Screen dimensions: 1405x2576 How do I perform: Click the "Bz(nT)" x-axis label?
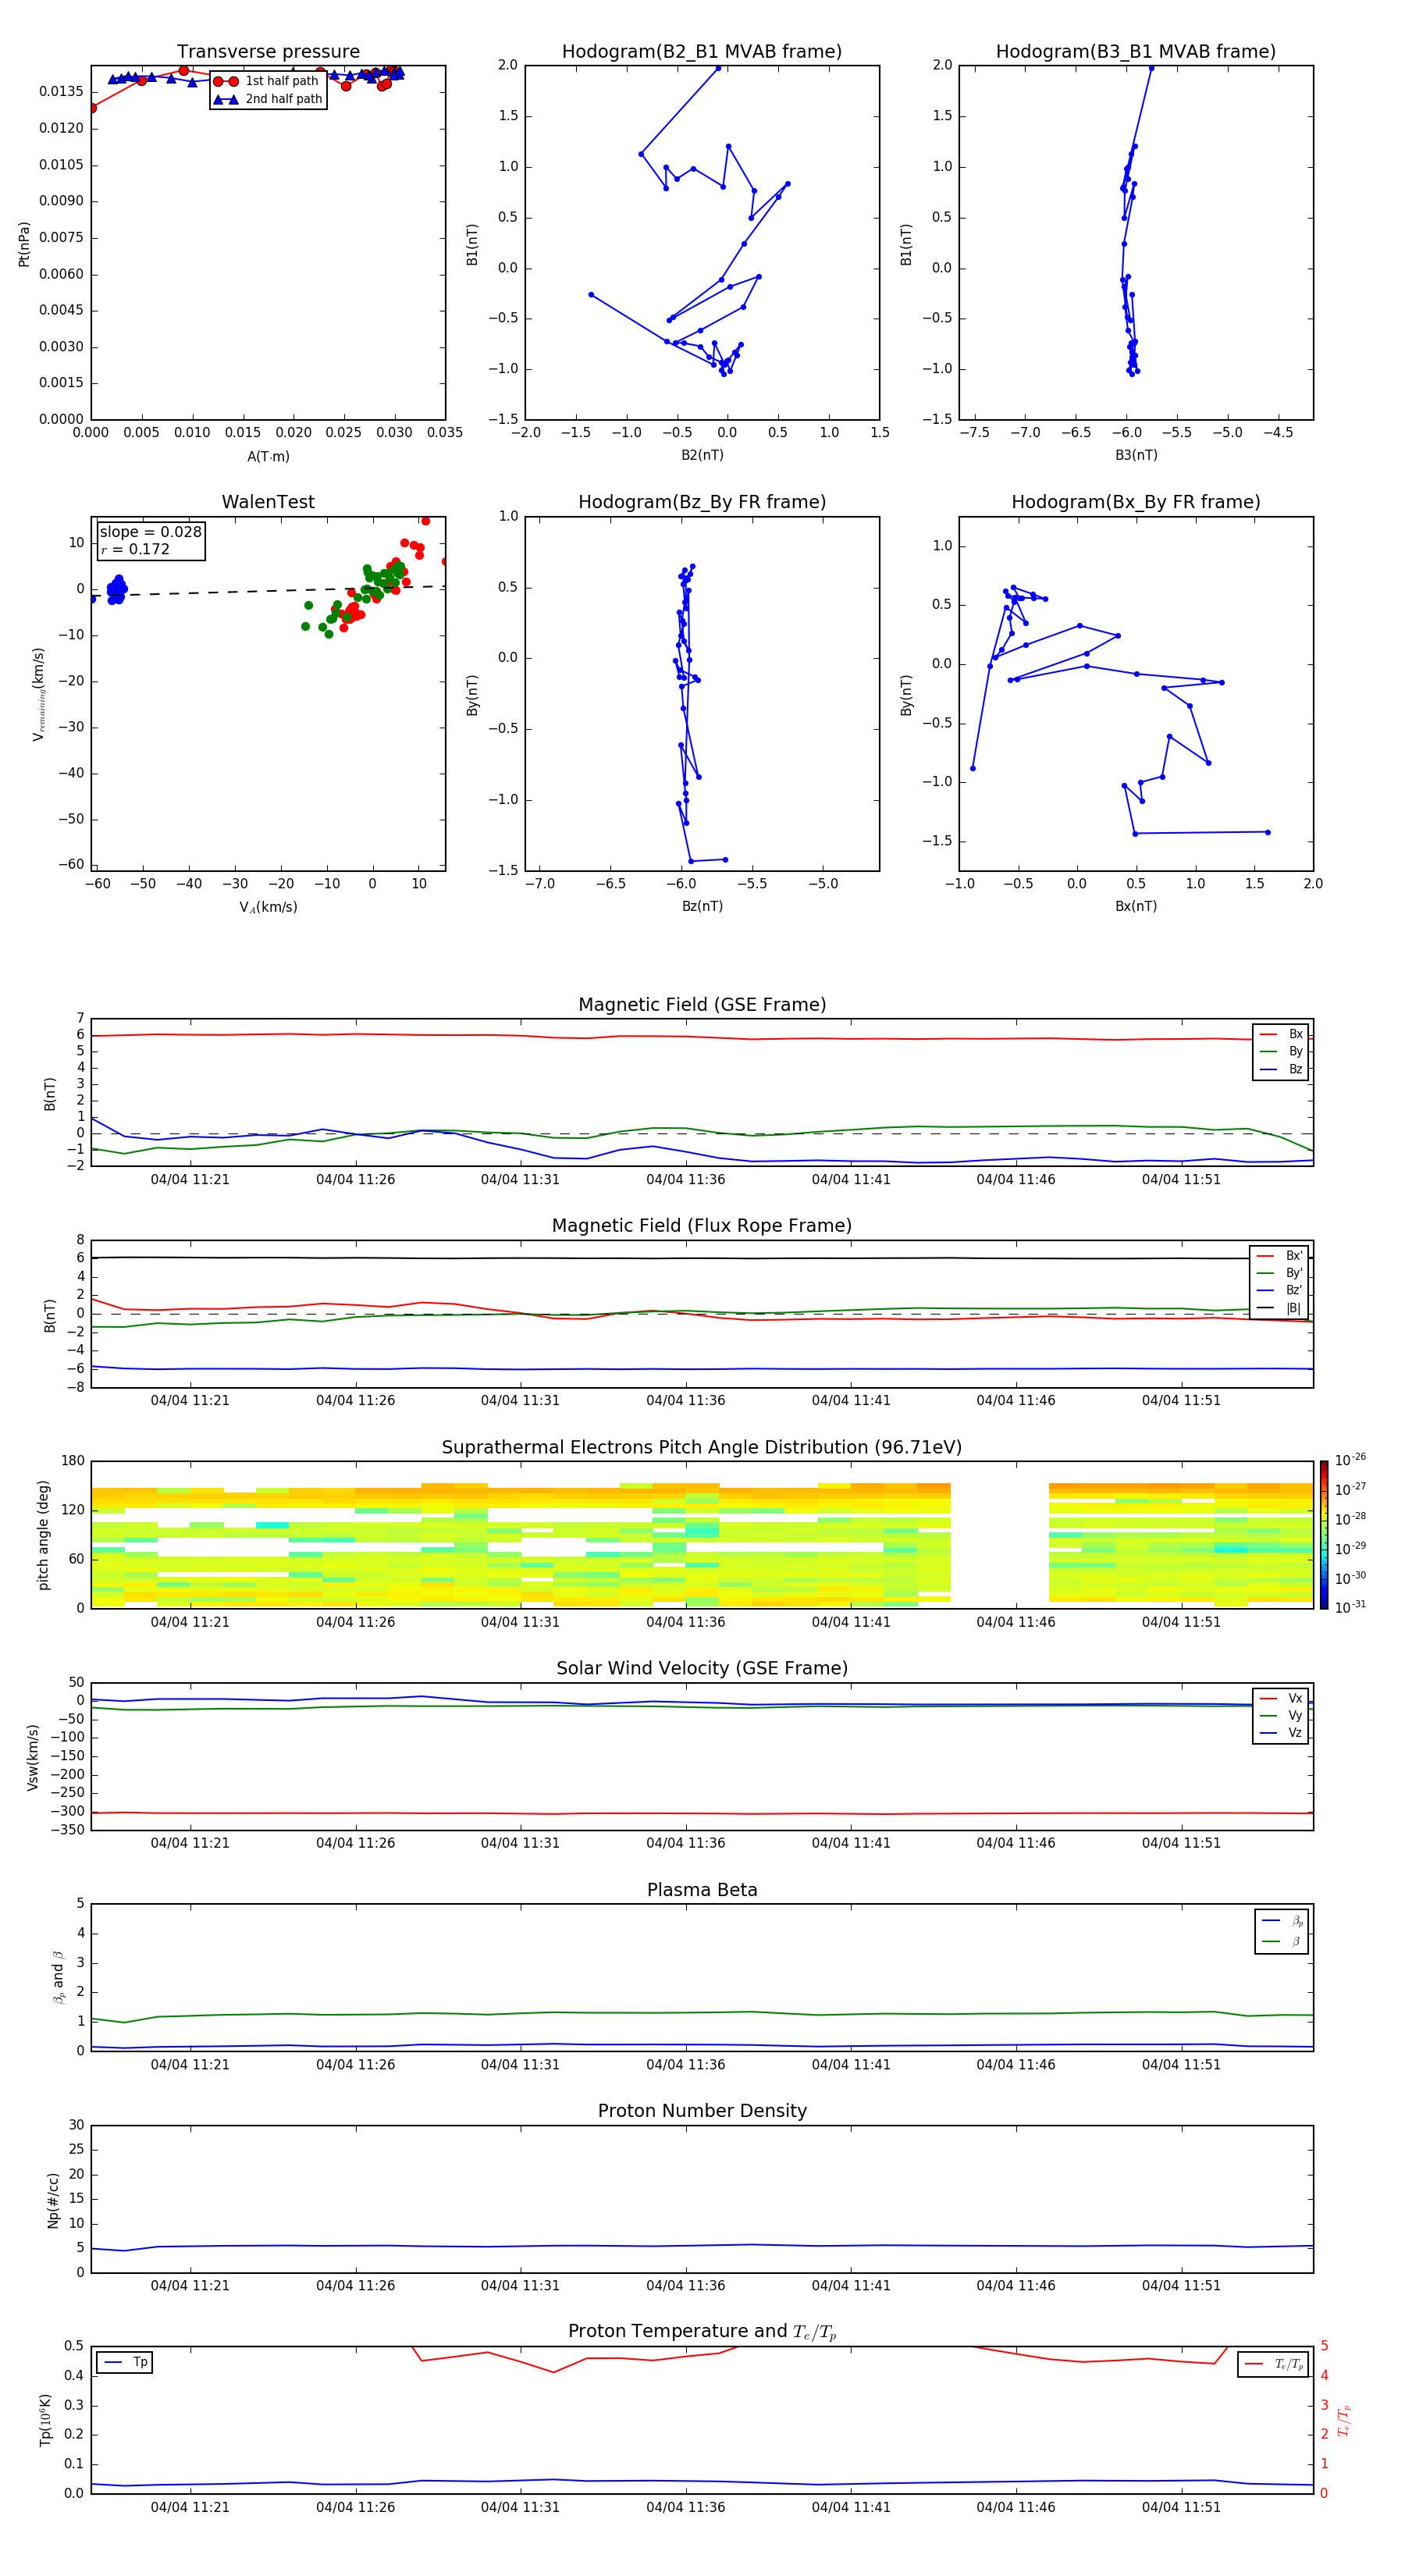pyautogui.click(x=702, y=906)
